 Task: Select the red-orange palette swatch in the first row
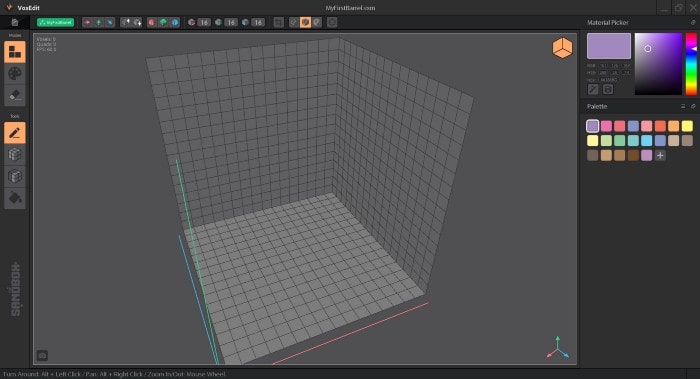coord(660,126)
